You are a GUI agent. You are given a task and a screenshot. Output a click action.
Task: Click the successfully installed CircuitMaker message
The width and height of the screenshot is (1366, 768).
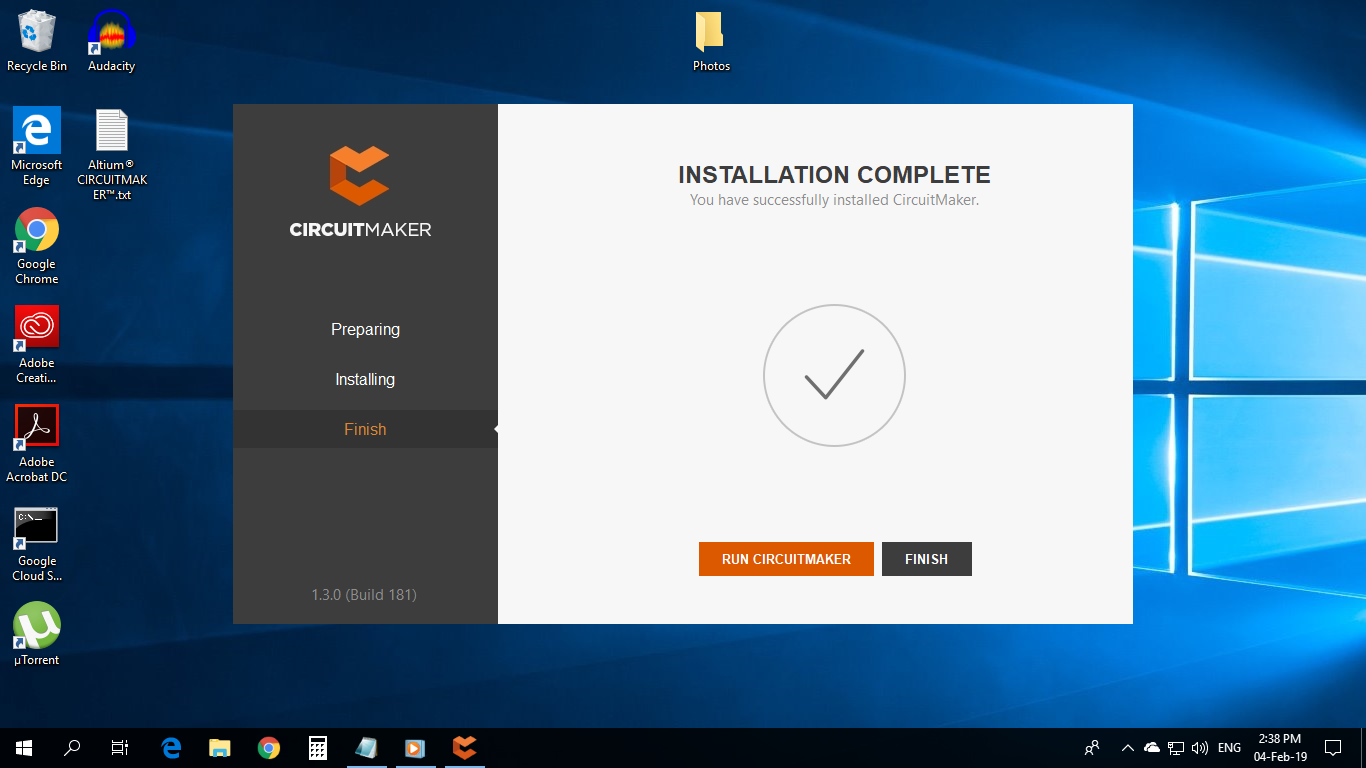pos(834,200)
